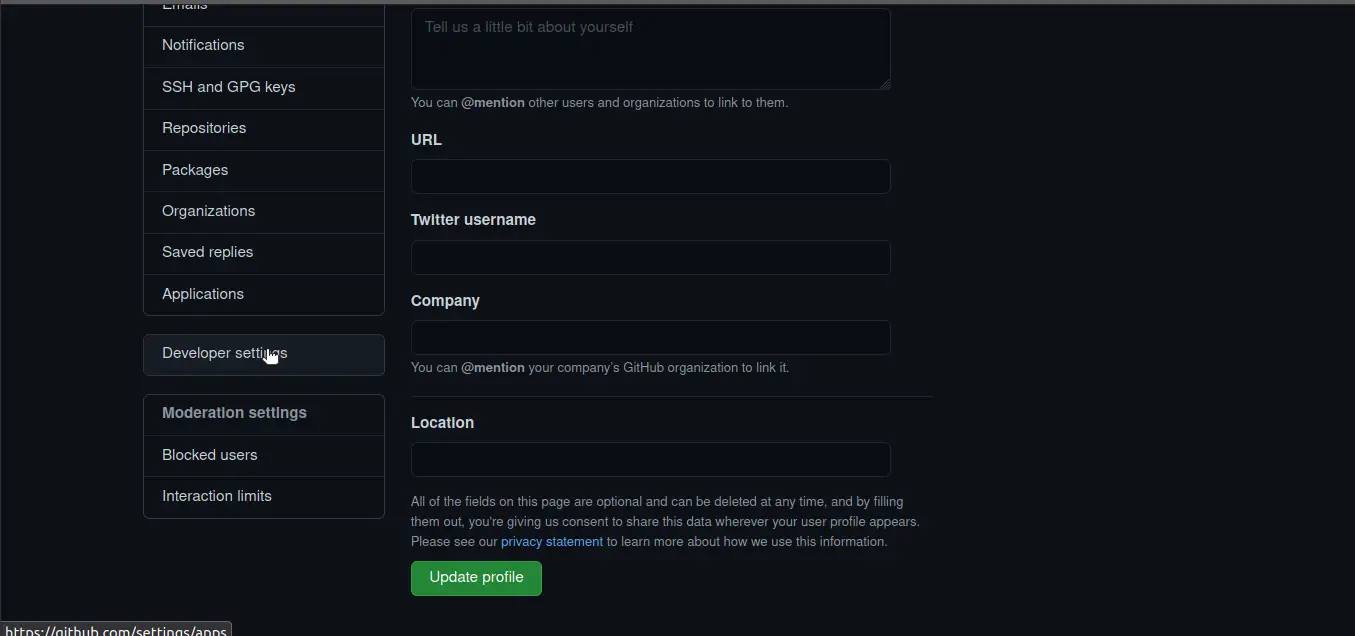Open the Blocked users page
This screenshot has width=1355, height=636.
(209, 455)
